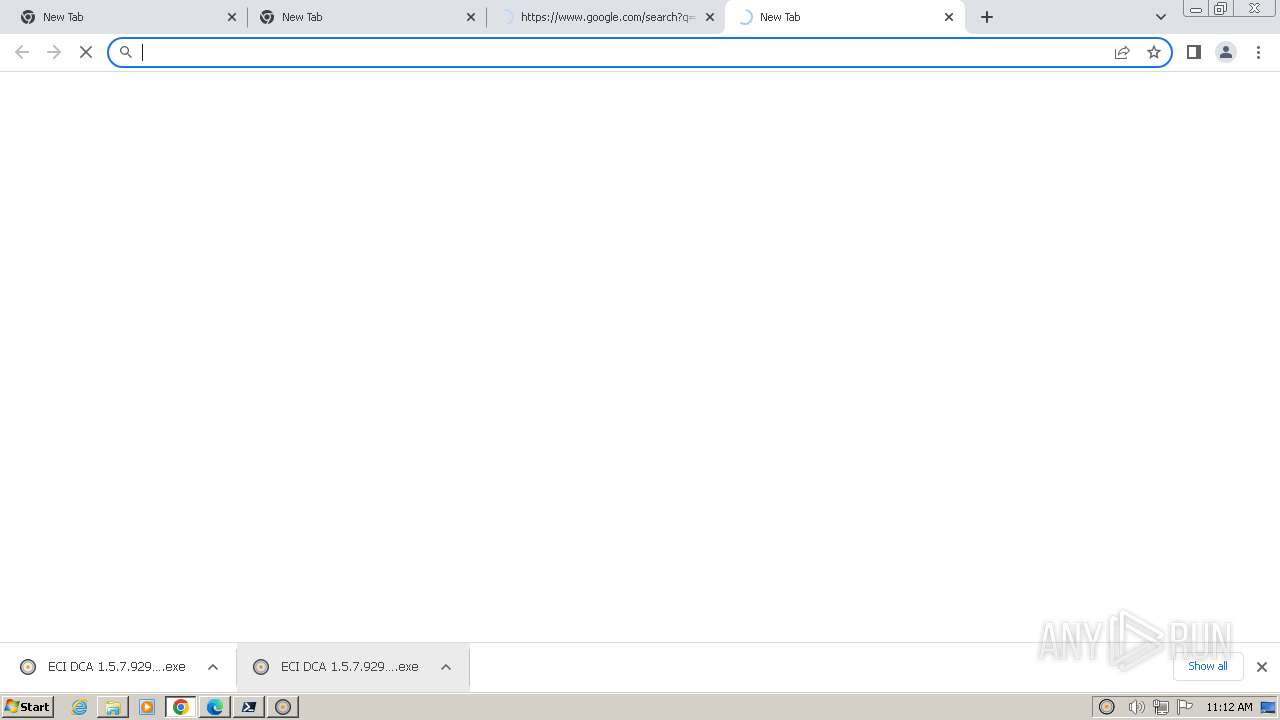Close the downloads bar
Viewport: 1280px width, 720px height.
(x=1262, y=667)
